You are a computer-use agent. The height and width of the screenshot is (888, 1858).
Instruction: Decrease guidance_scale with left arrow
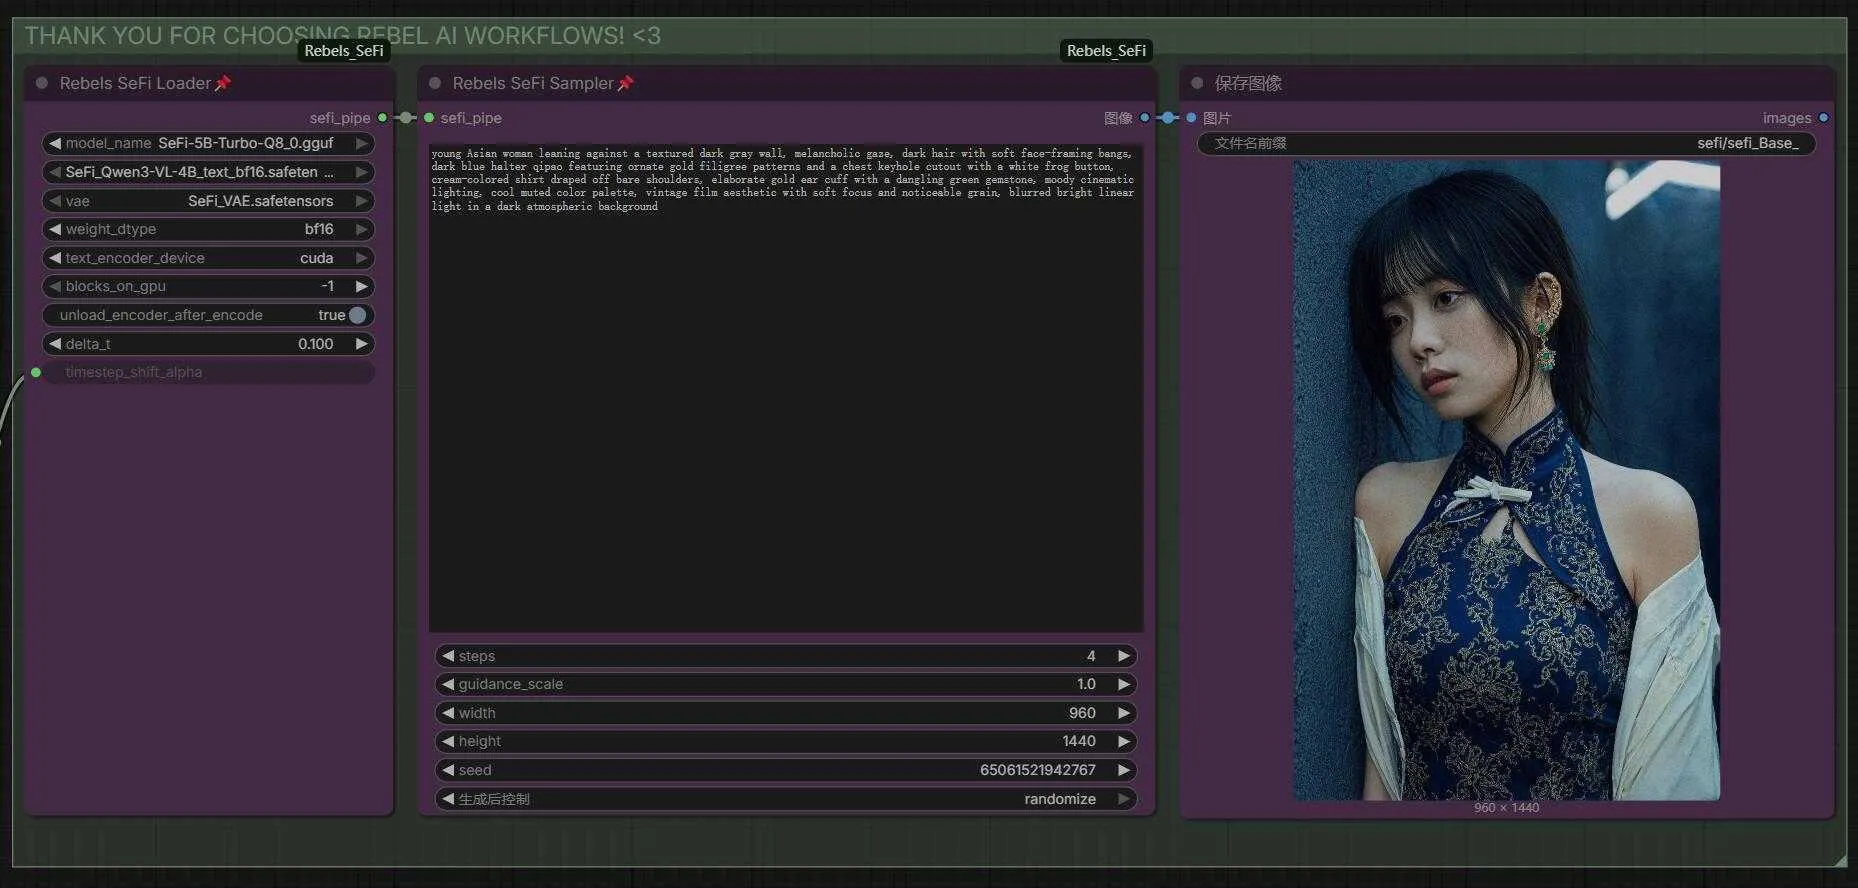[x=448, y=684]
